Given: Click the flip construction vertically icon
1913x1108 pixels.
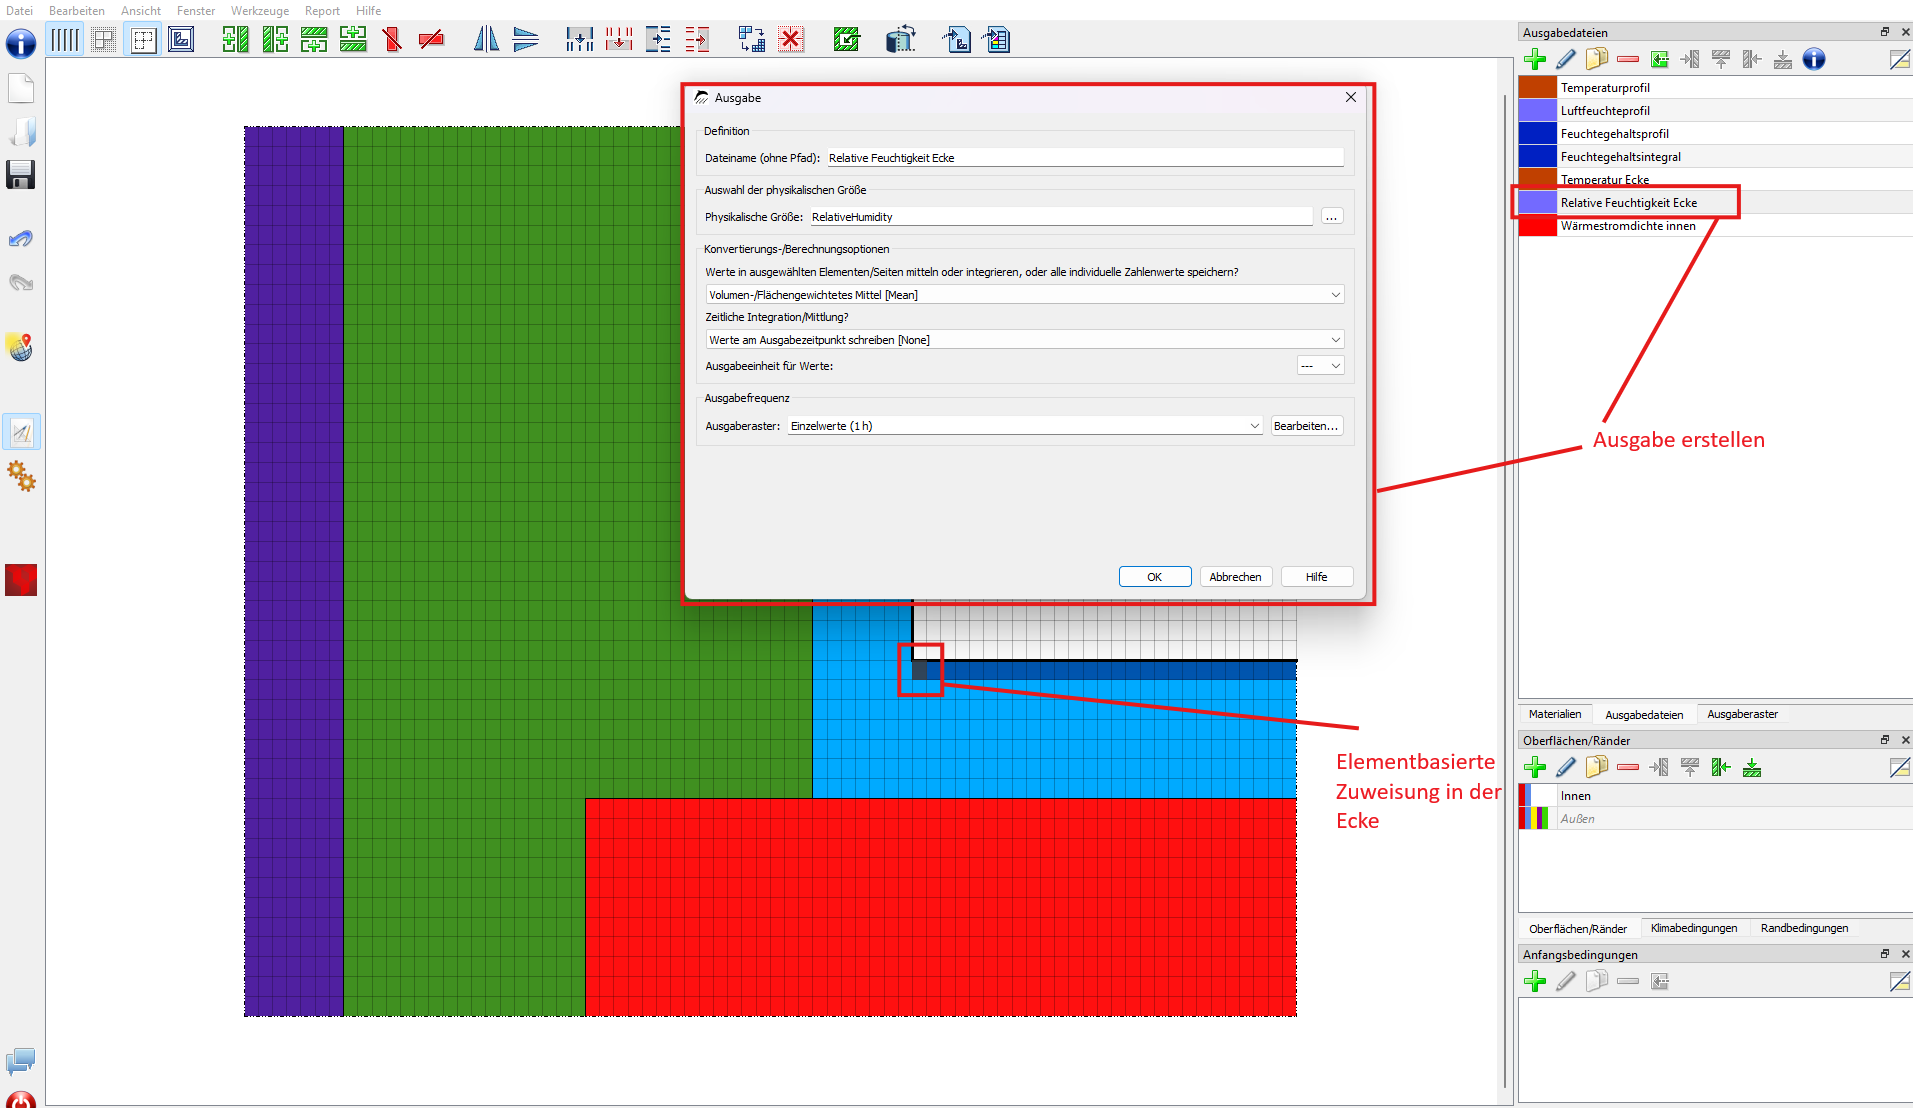Looking at the screenshot, I should 525,40.
